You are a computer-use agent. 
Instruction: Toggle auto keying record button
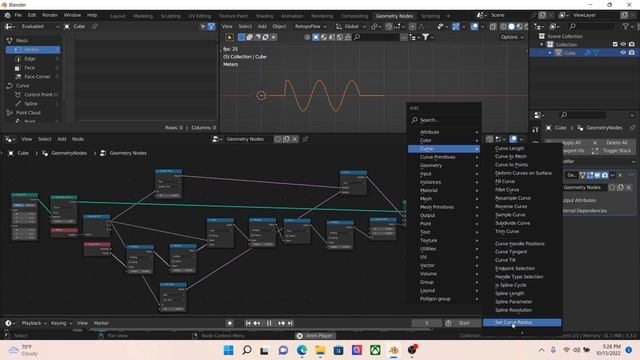pyautogui.click(x=230, y=323)
